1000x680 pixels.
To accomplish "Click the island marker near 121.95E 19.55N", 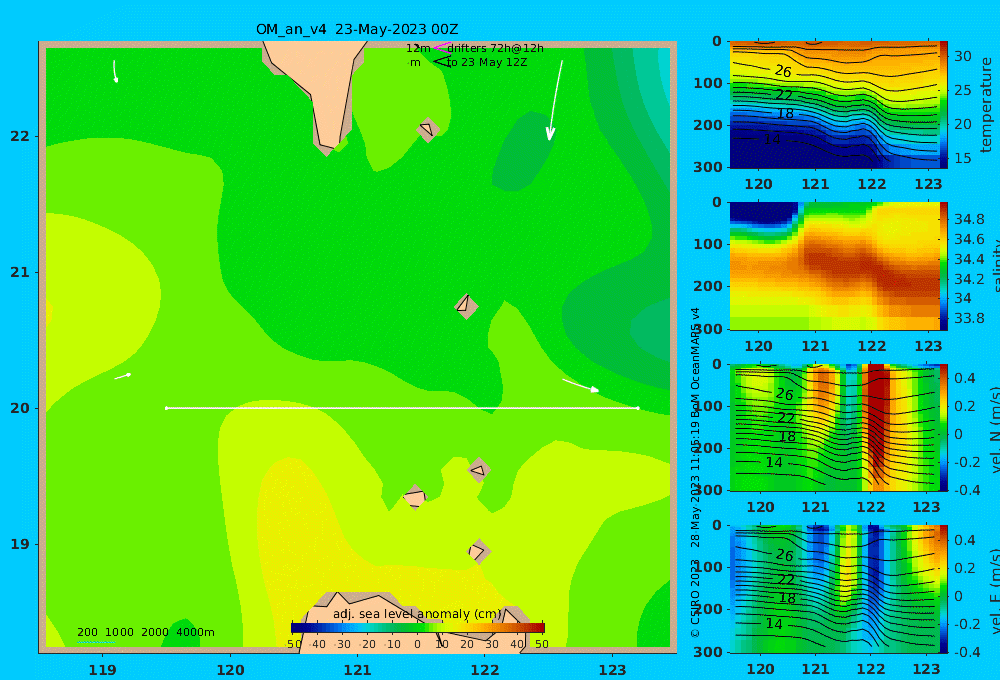I will click(479, 470).
